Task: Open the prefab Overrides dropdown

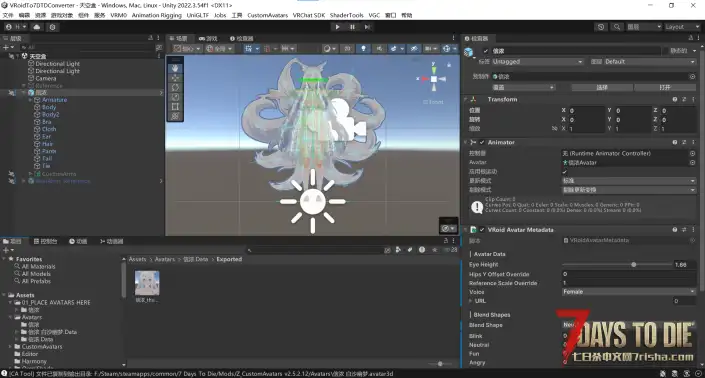Action: pos(523,87)
